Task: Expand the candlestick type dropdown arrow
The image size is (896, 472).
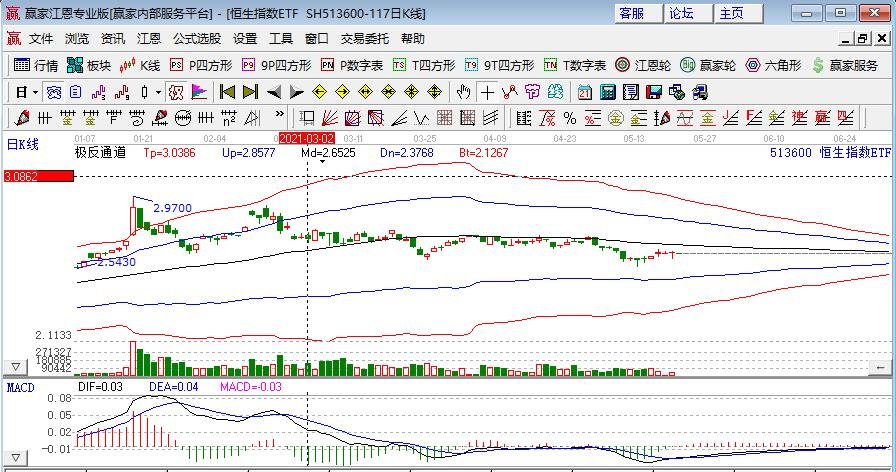Action: pyautogui.click(x=158, y=92)
